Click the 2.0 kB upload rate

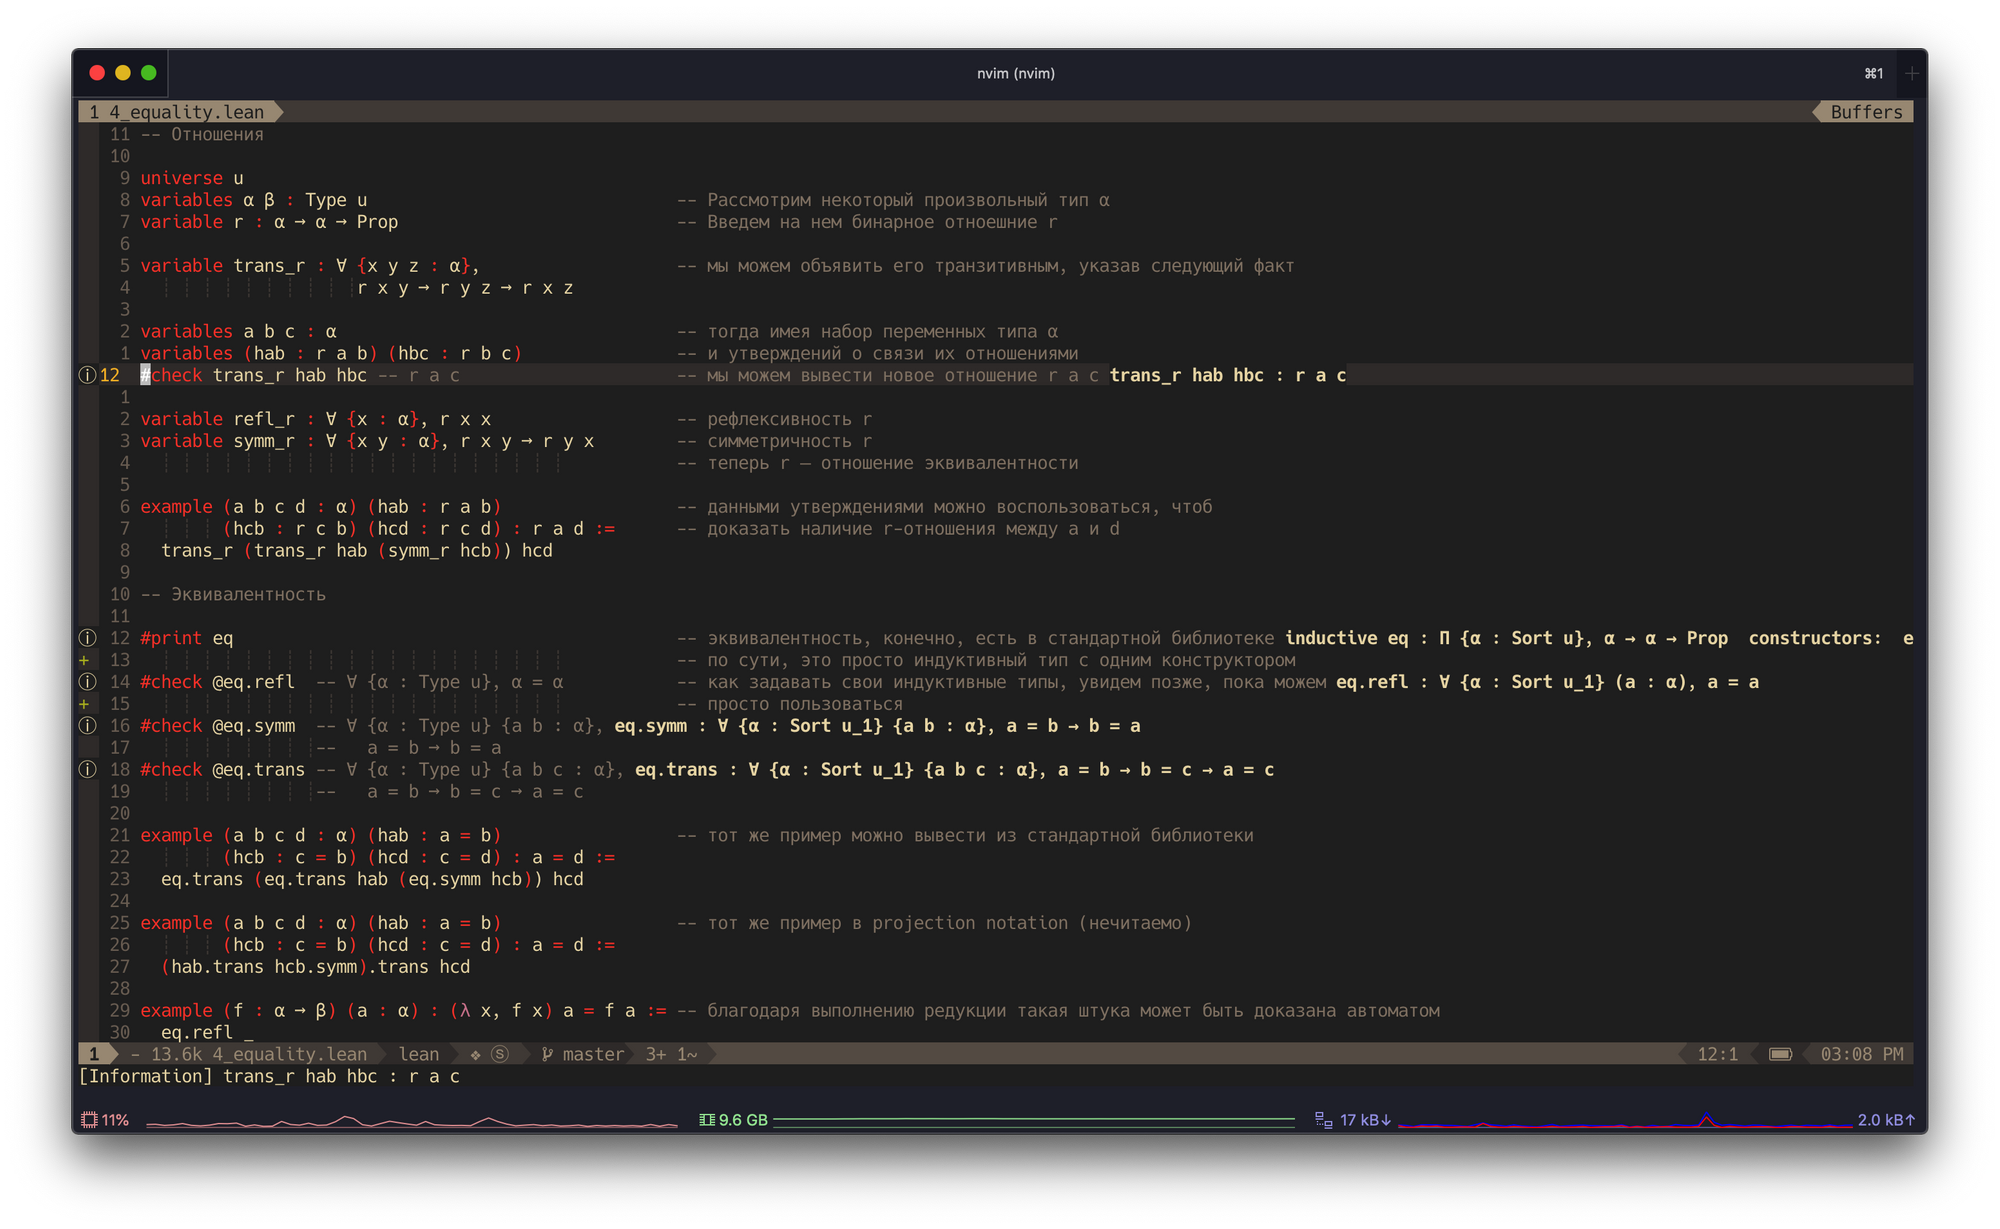click(1886, 1121)
